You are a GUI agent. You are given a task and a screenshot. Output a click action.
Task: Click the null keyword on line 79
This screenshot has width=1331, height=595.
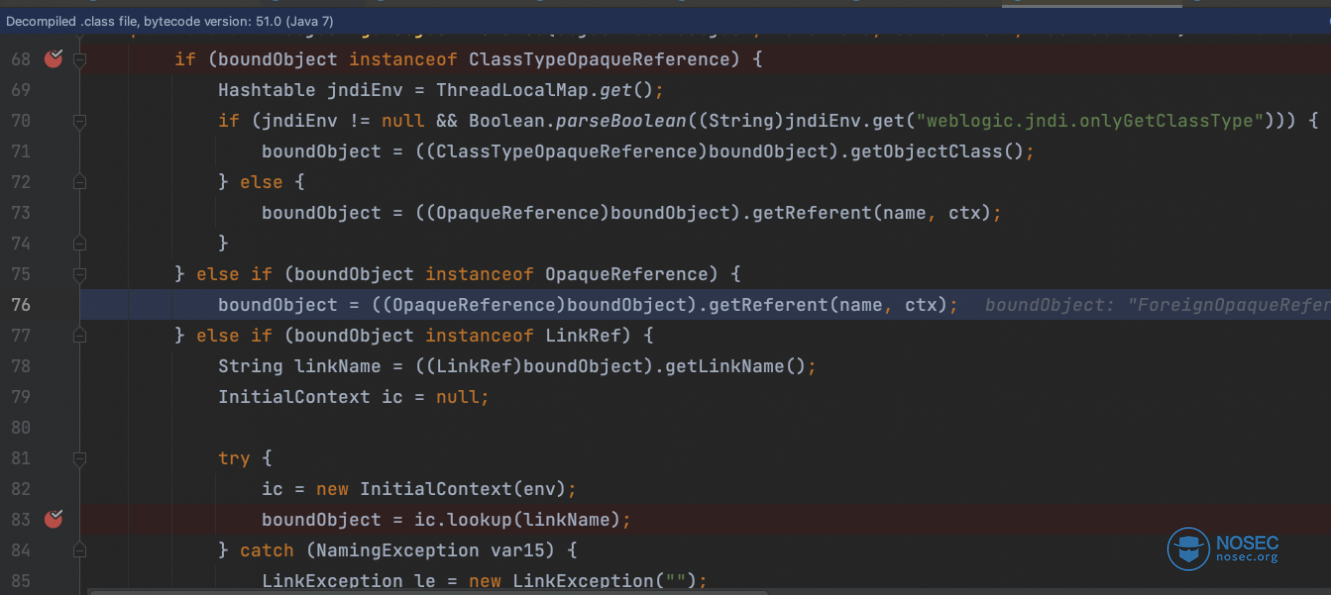[458, 397]
